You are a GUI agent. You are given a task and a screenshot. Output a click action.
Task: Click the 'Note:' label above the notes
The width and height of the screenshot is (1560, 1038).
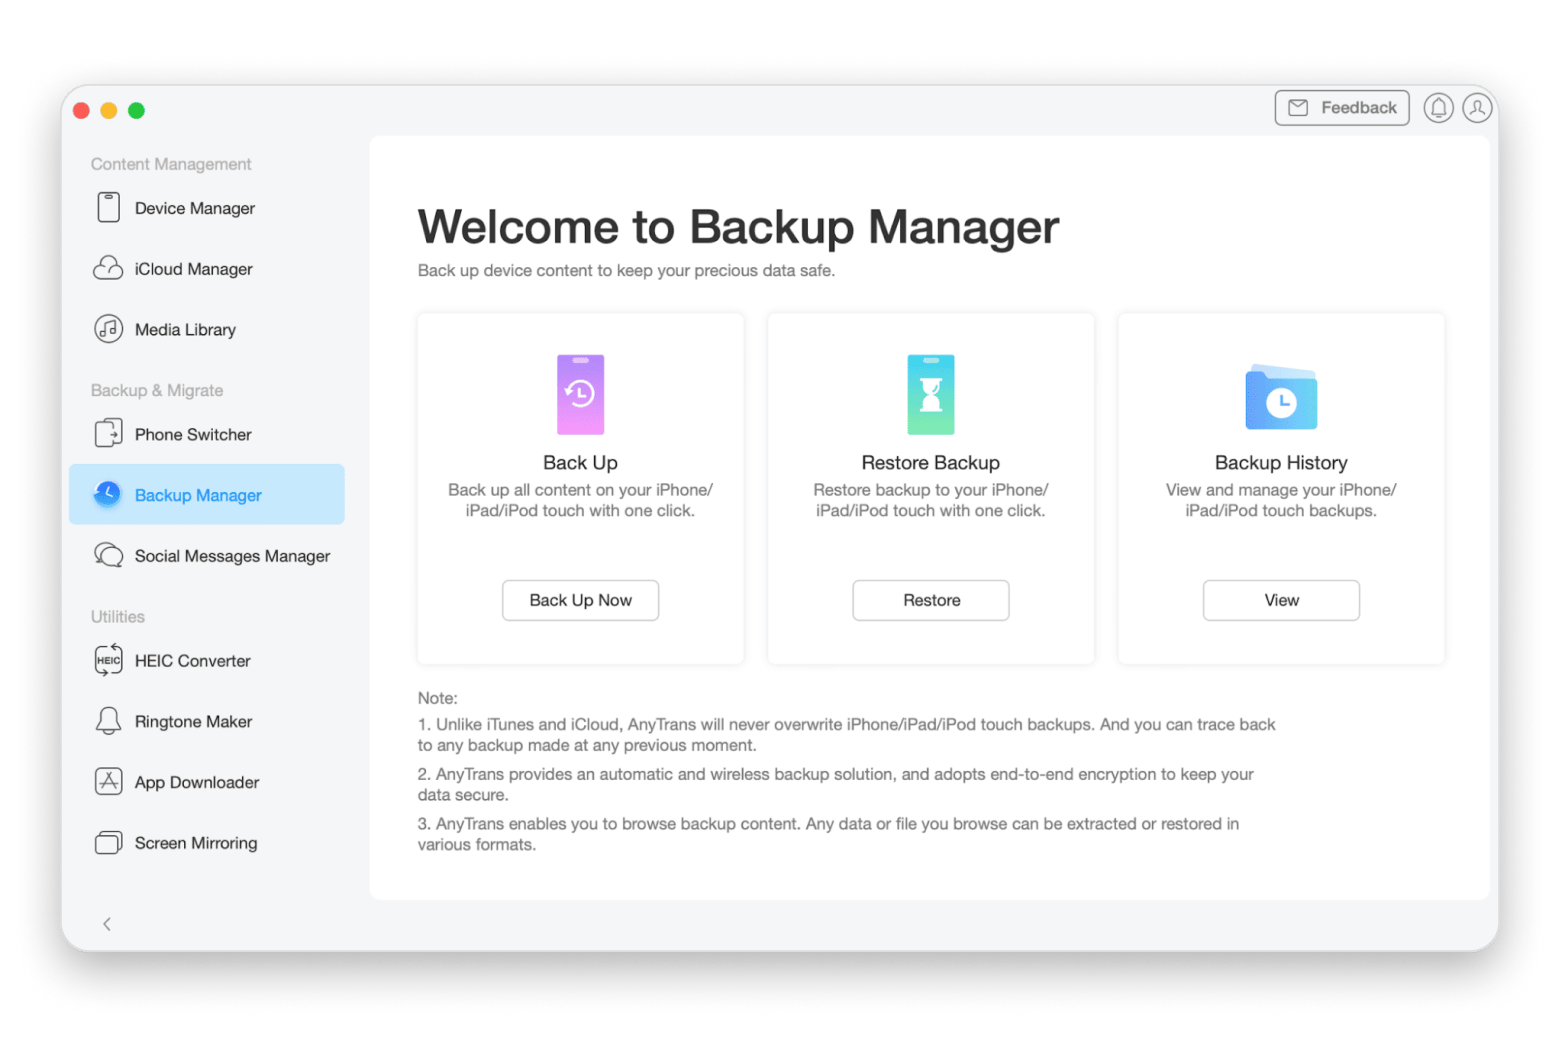click(438, 698)
